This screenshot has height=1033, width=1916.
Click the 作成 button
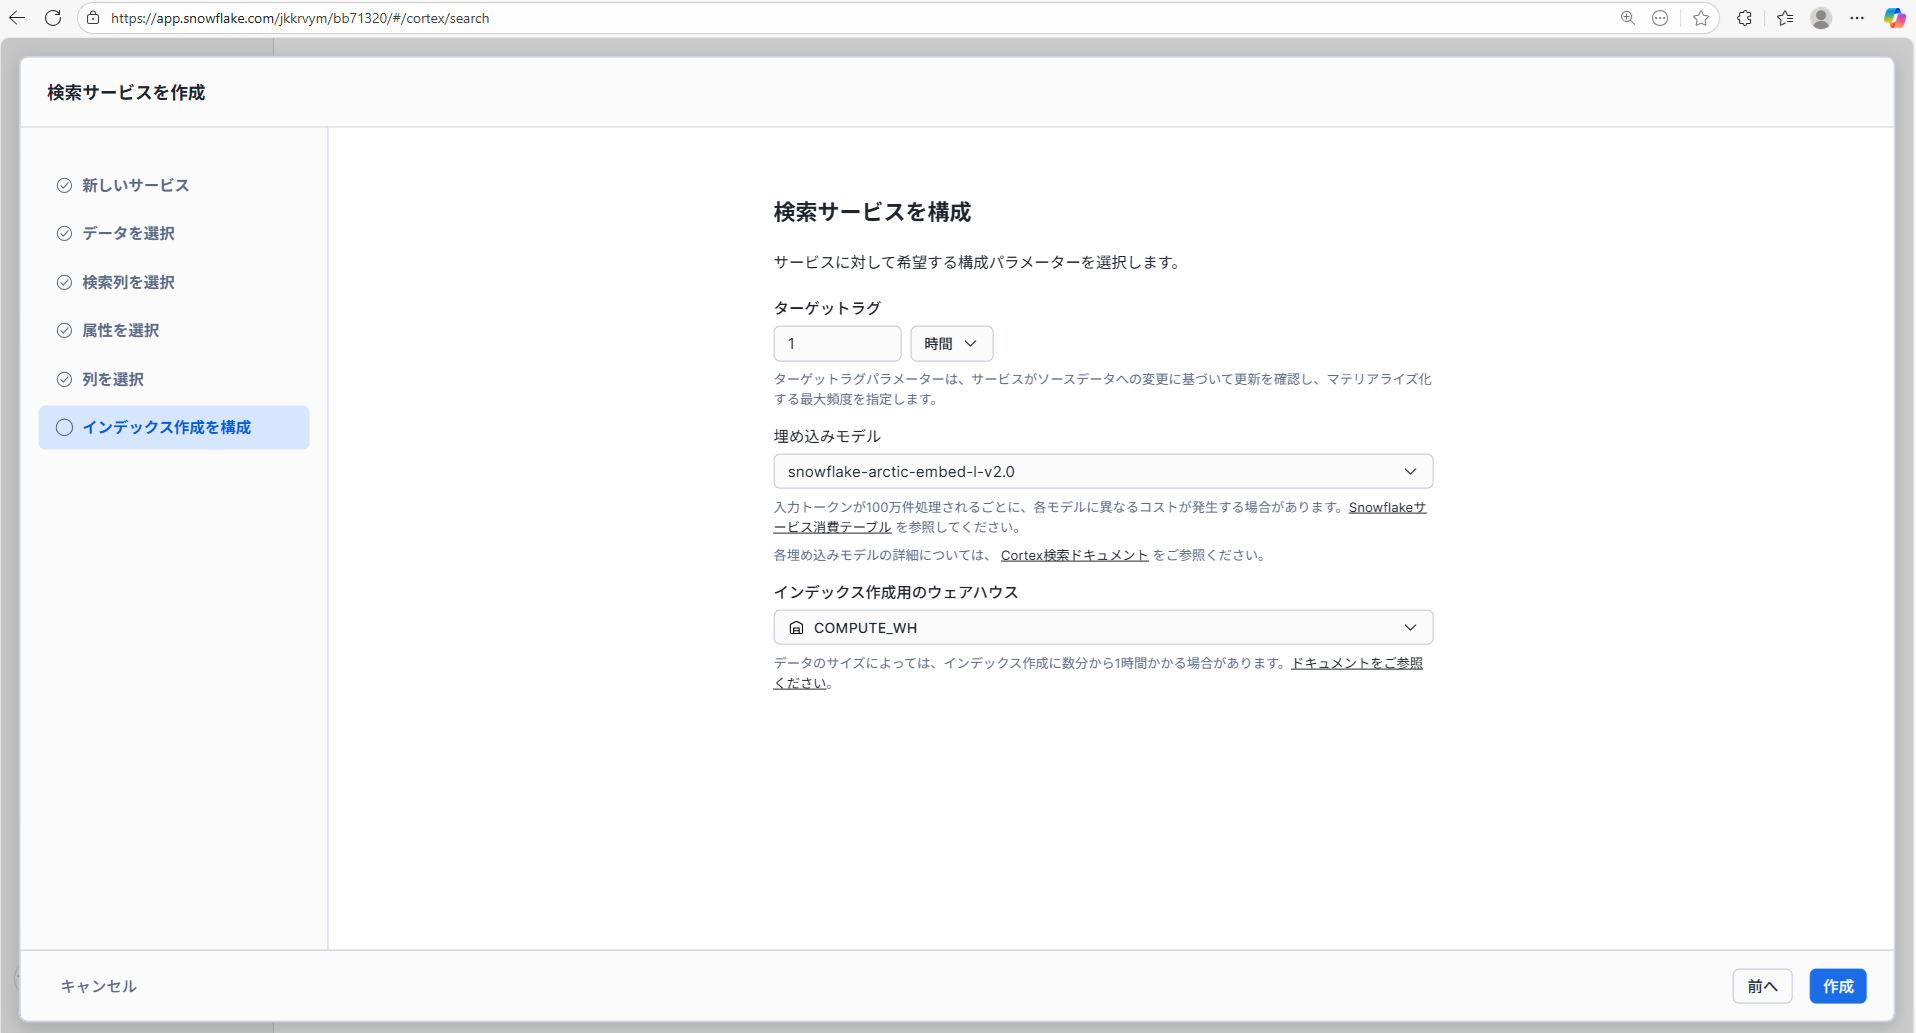click(1837, 985)
